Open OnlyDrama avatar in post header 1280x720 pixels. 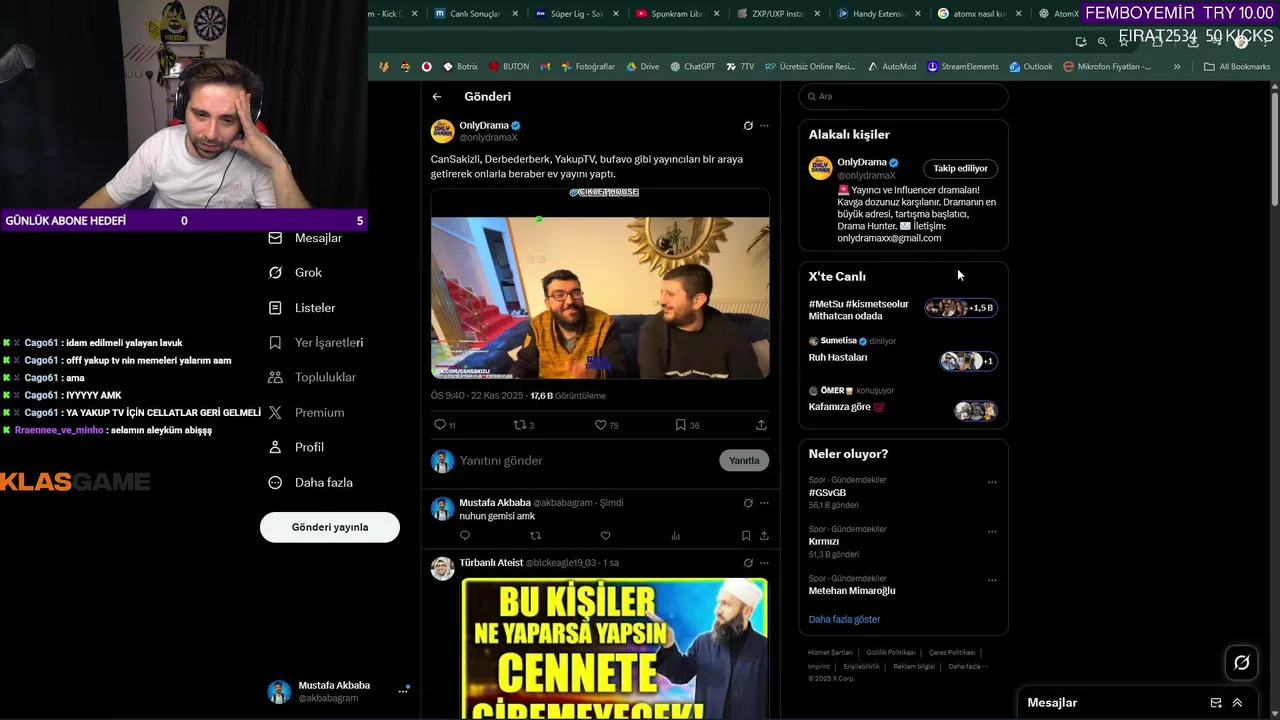(442, 131)
